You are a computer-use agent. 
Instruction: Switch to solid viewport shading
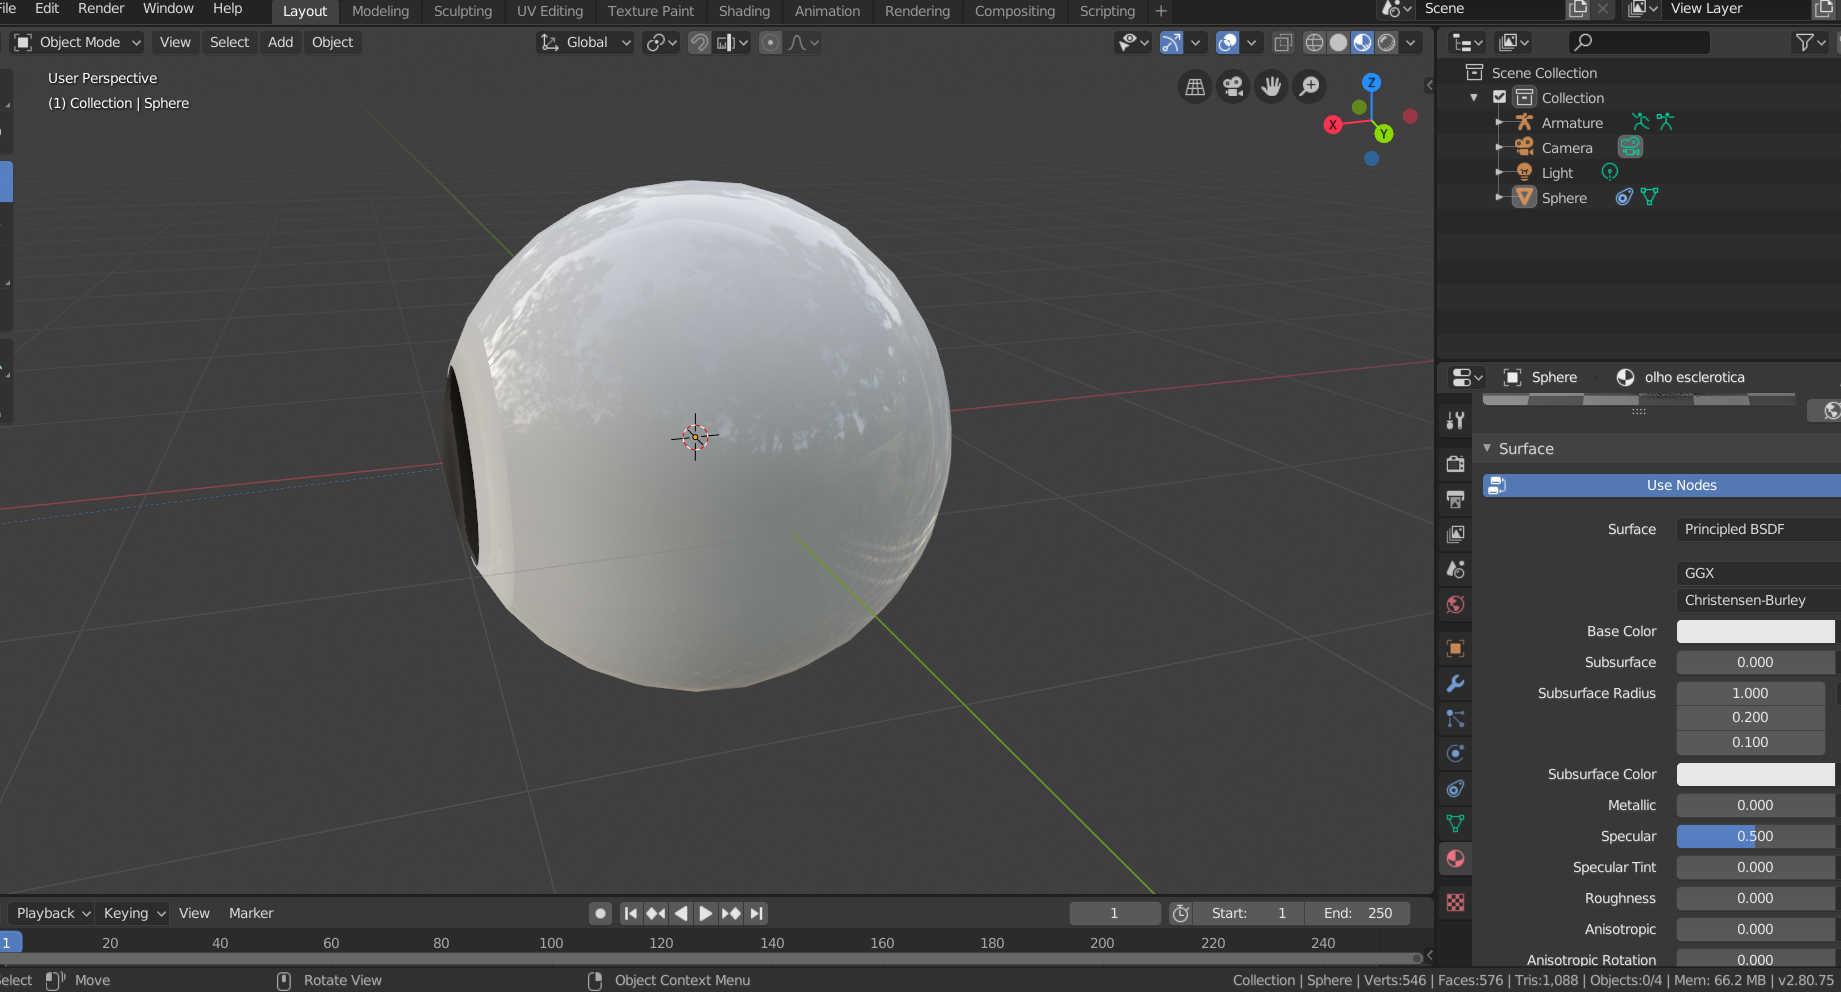click(1338, 42)
